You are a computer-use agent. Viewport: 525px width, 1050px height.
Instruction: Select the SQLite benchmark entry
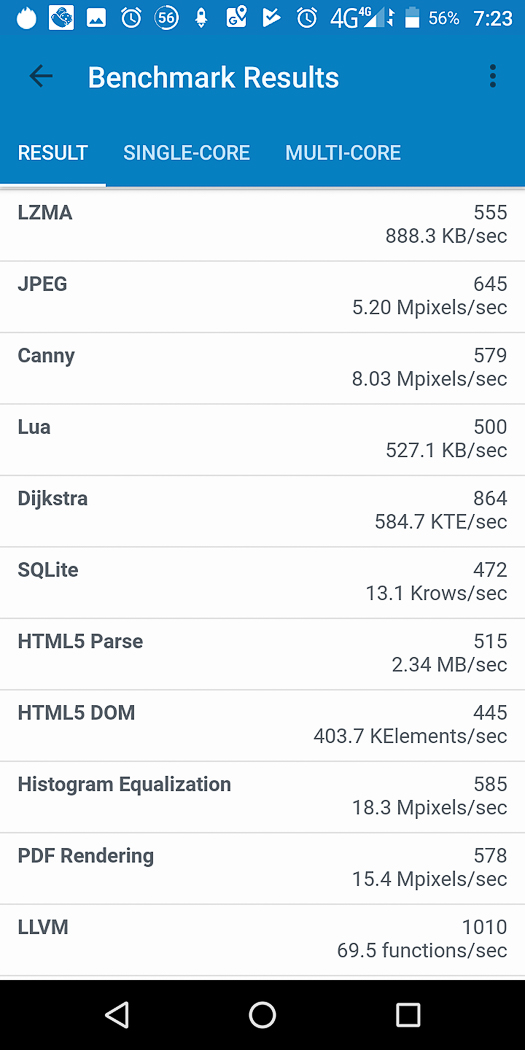[262, 583]
